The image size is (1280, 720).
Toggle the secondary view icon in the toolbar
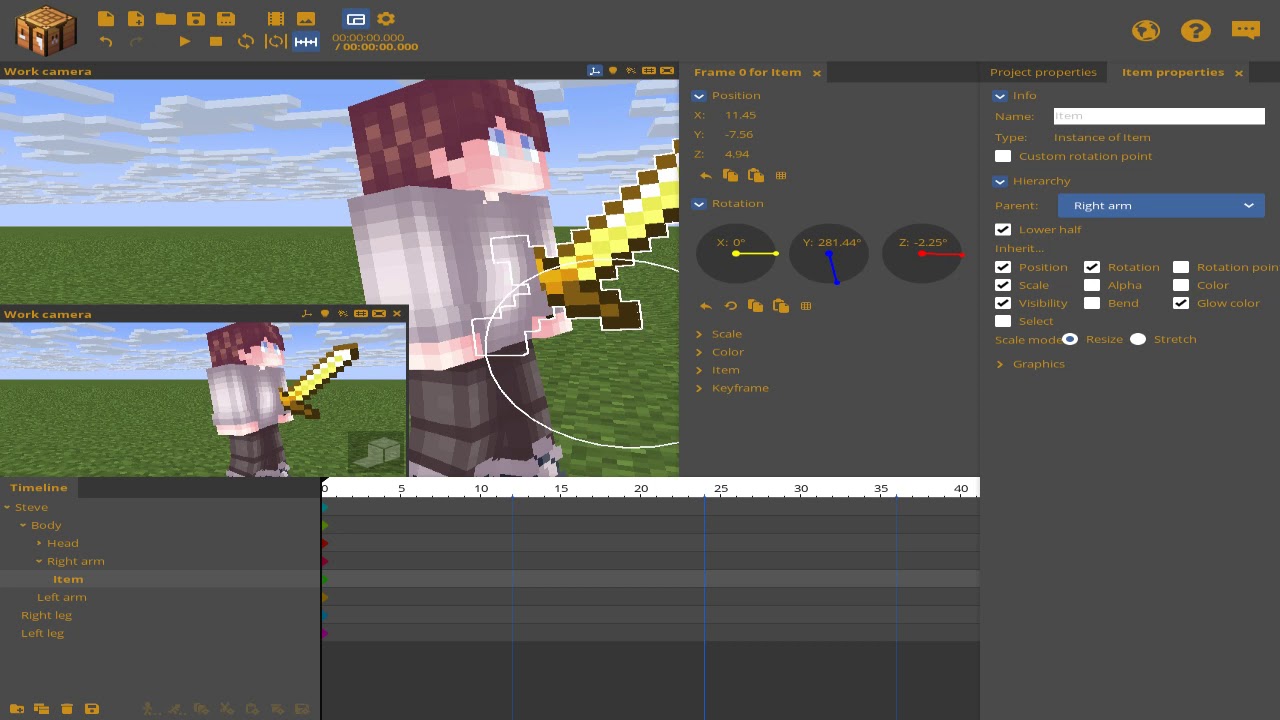pos(355,19)
